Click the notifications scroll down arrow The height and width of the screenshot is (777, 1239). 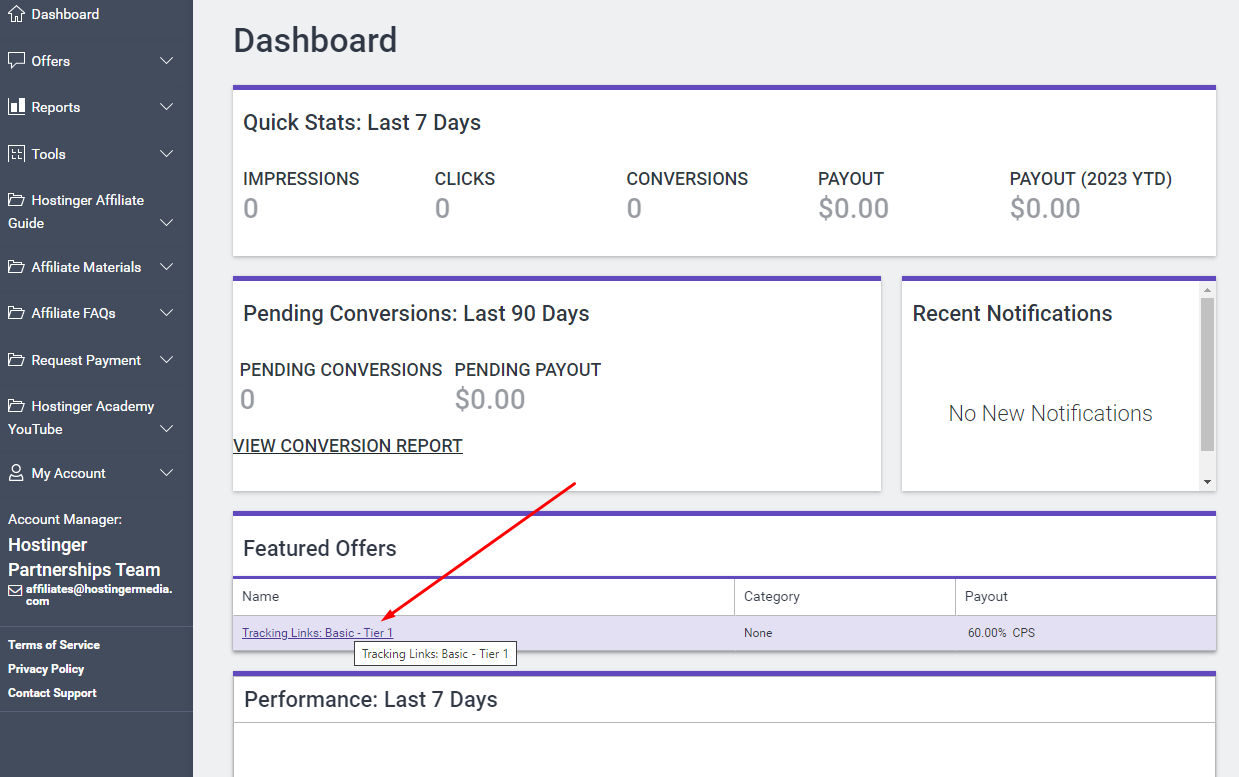tap(1207, 482)
